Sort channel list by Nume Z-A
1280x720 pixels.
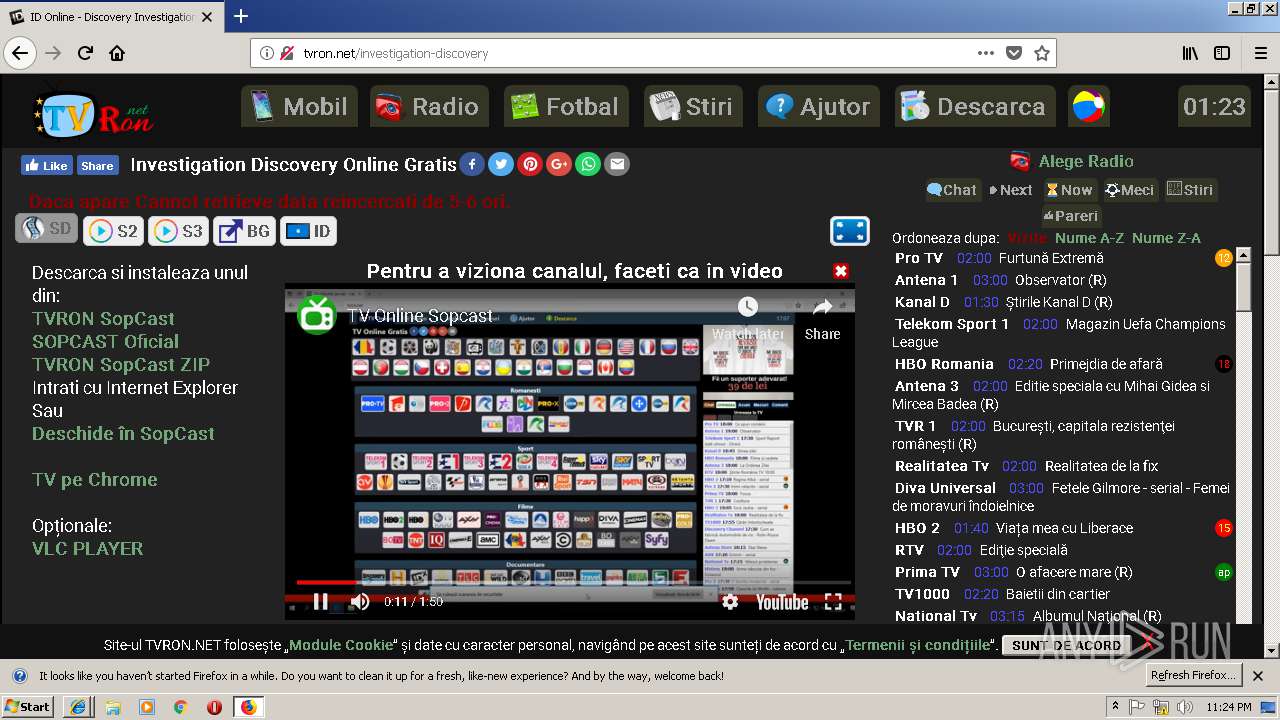pyautogui.click(x=1166, y=238)
